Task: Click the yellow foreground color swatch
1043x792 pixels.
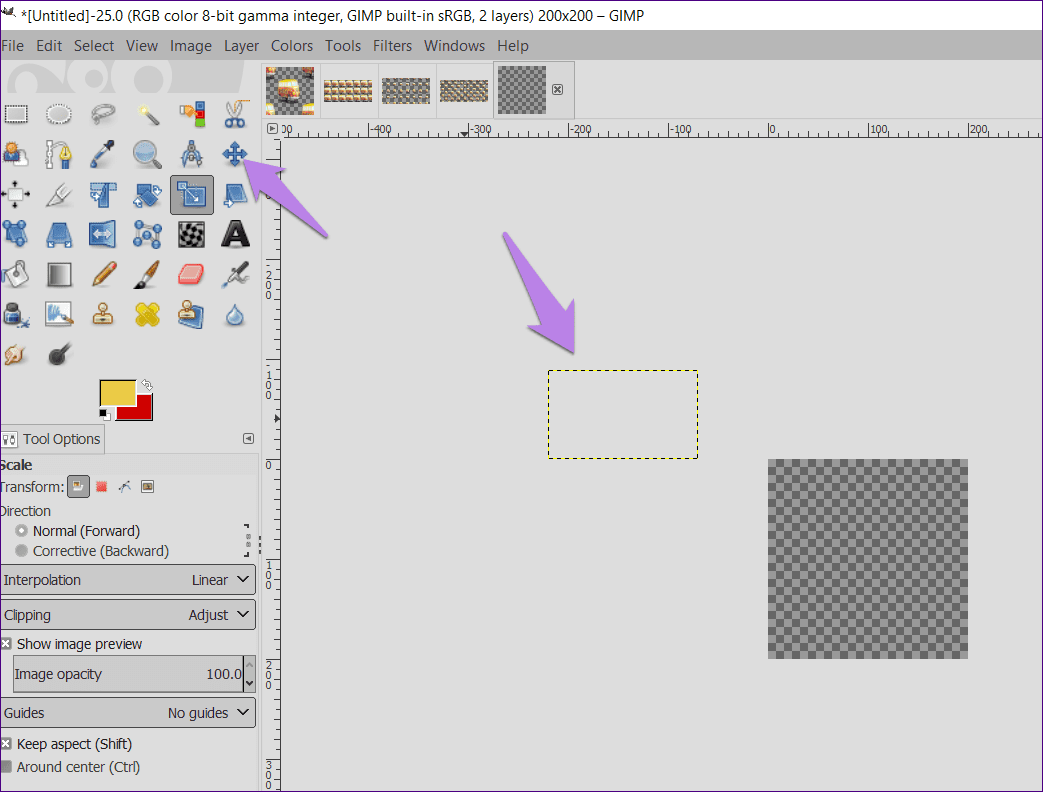Action: (118, 392)
